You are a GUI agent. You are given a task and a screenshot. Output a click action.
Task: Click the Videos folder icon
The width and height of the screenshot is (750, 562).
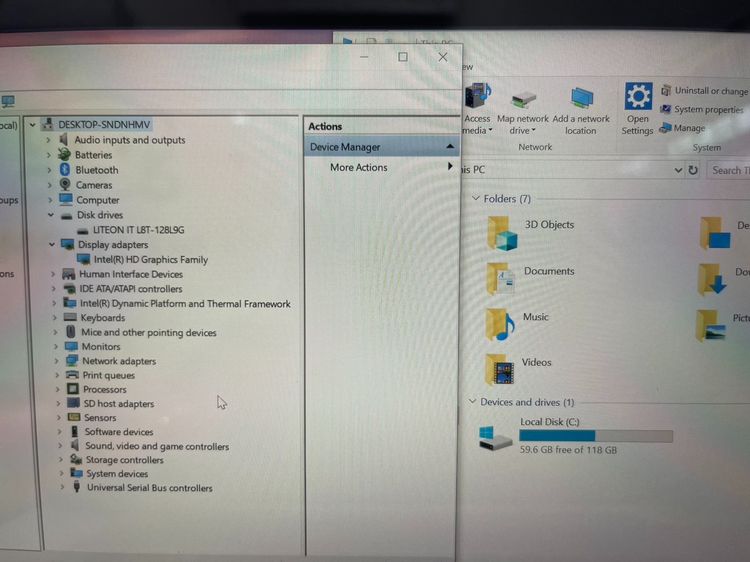coord(499,369)
